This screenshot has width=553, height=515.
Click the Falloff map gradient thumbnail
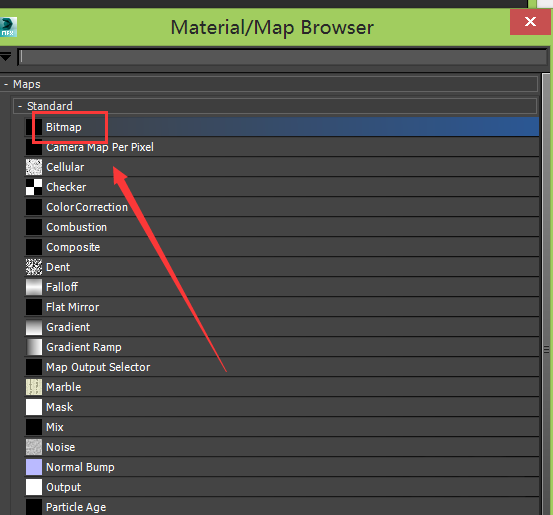[34, 287]
